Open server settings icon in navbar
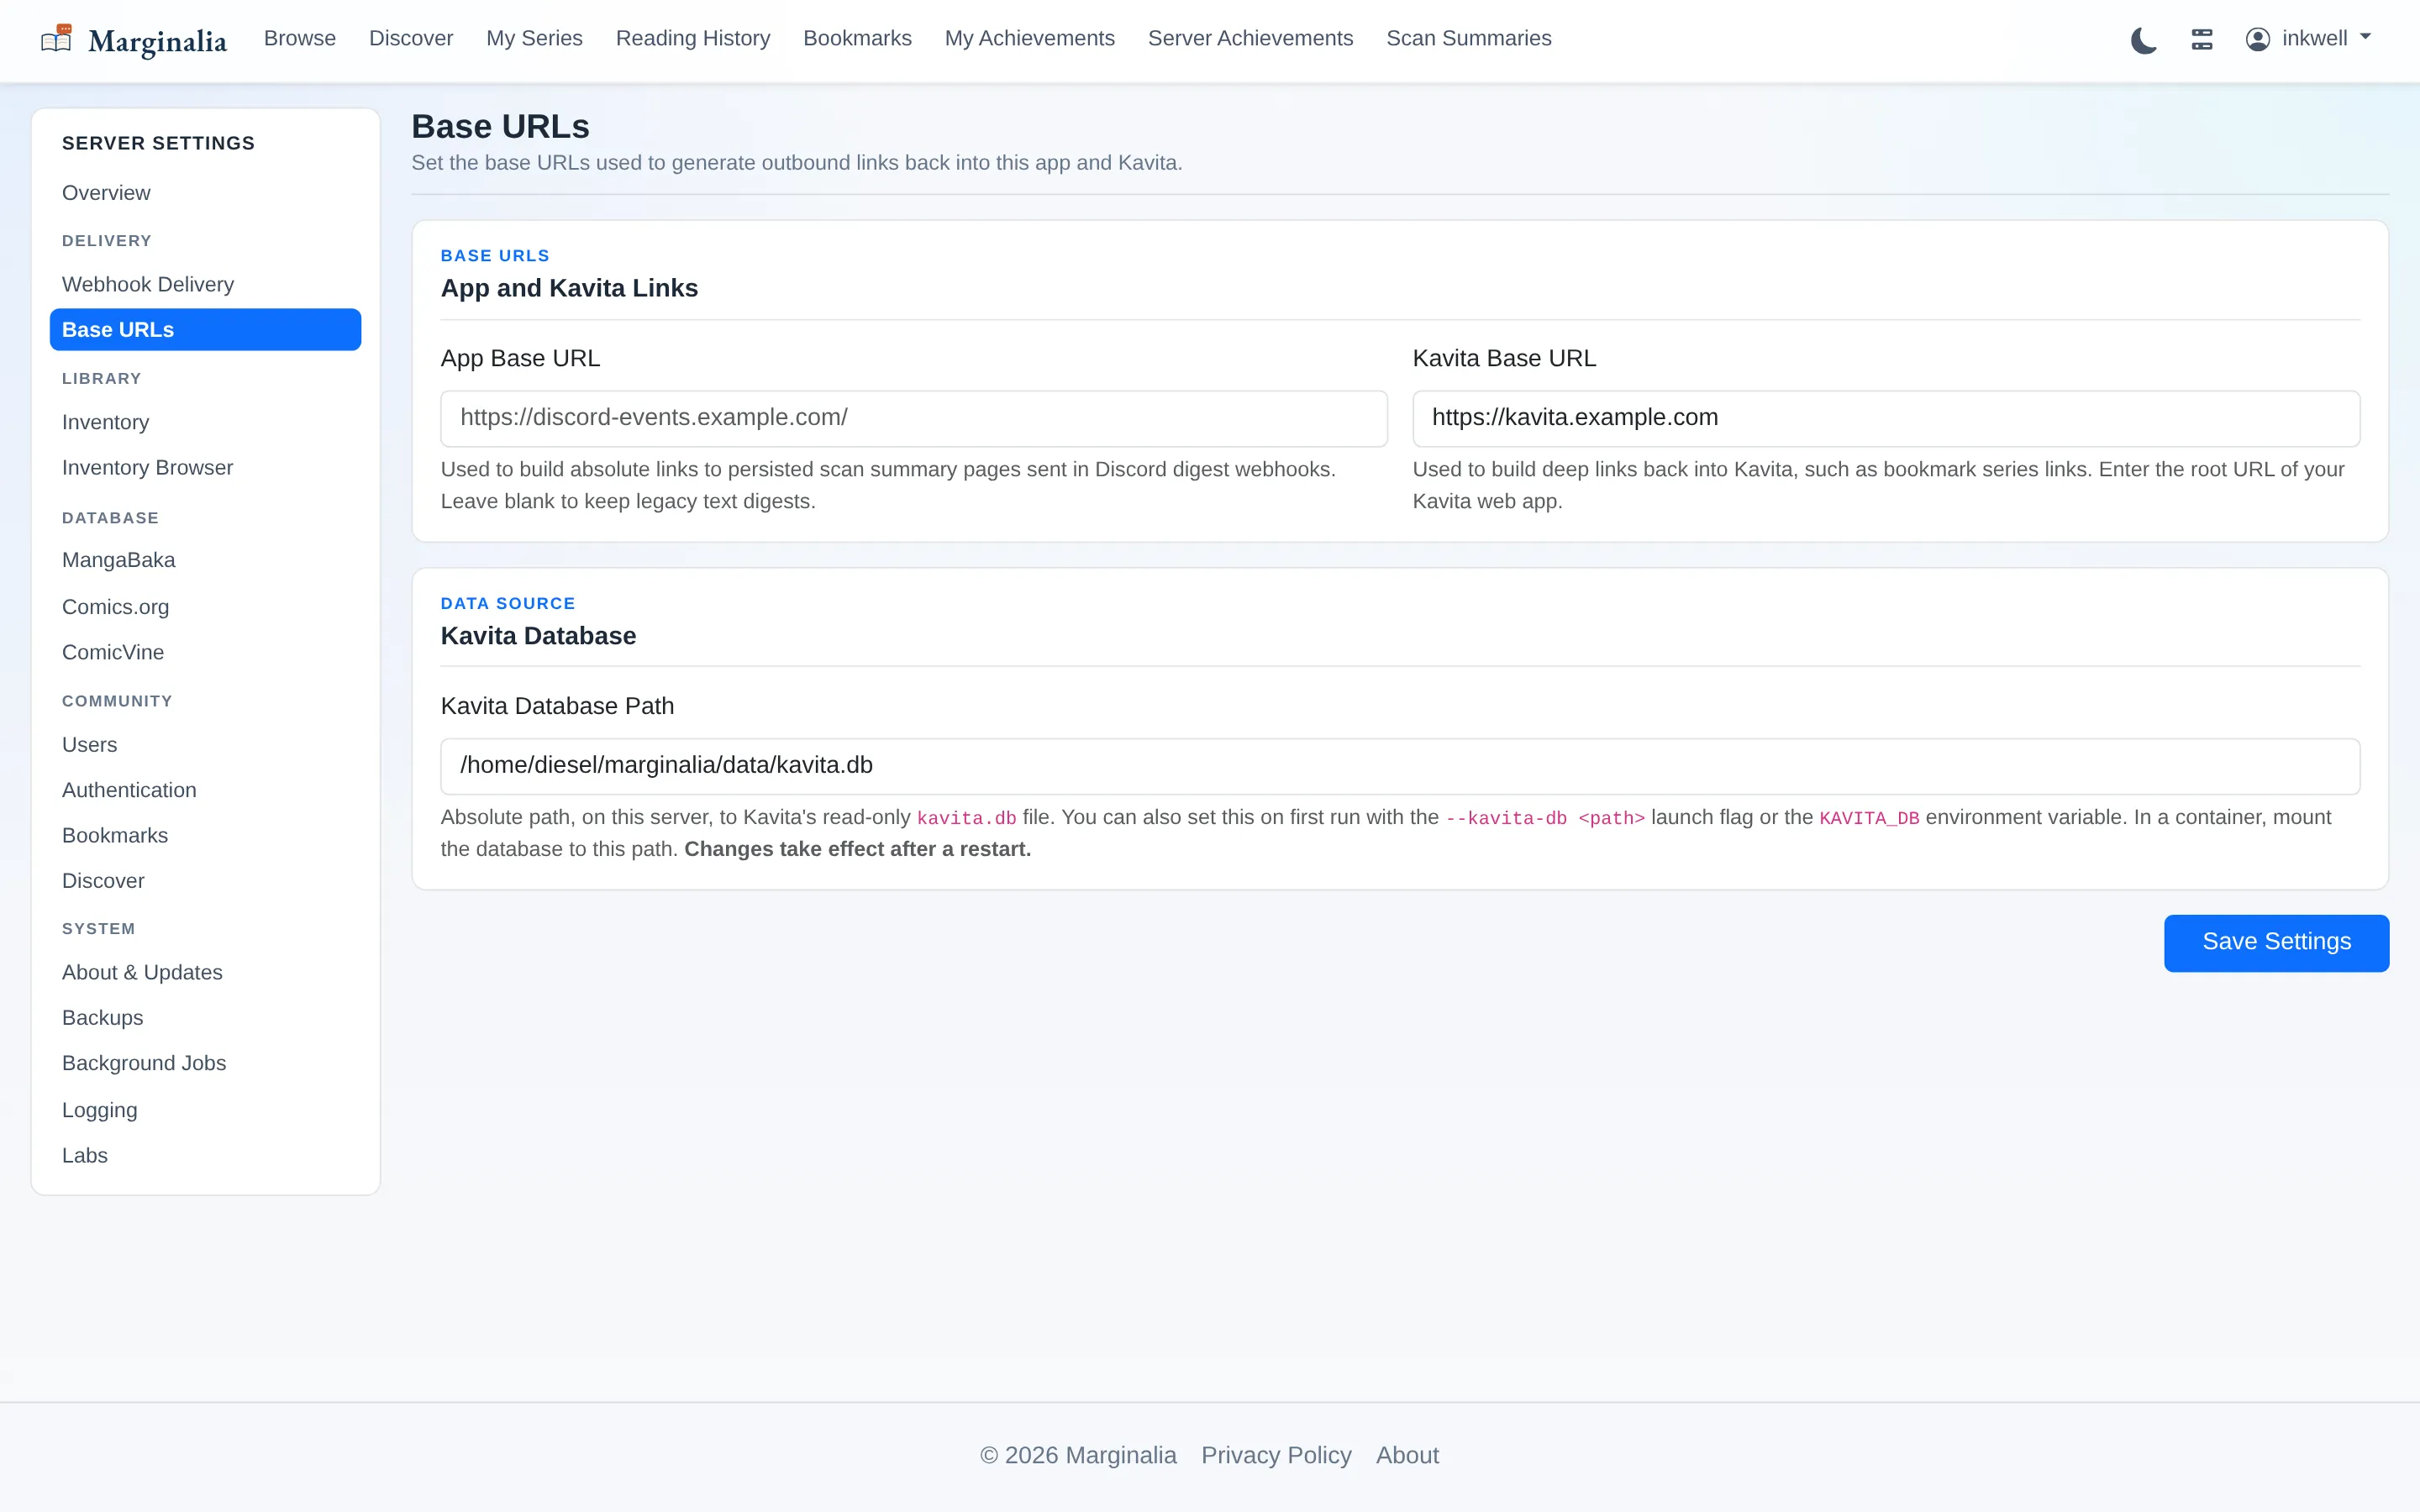2420x1512 pixels. click(x=2202, y=40)
